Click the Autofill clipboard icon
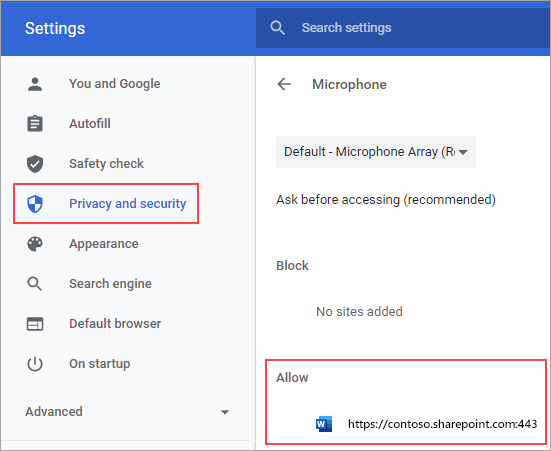The width and height of the screenshot is (551, 451). (x=35, y=124)
